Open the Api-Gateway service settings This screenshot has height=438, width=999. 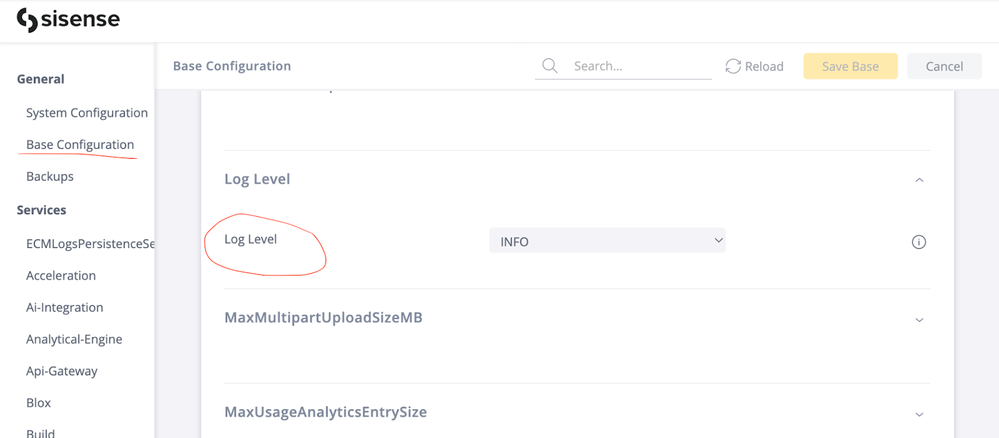(x=62, y=371)
